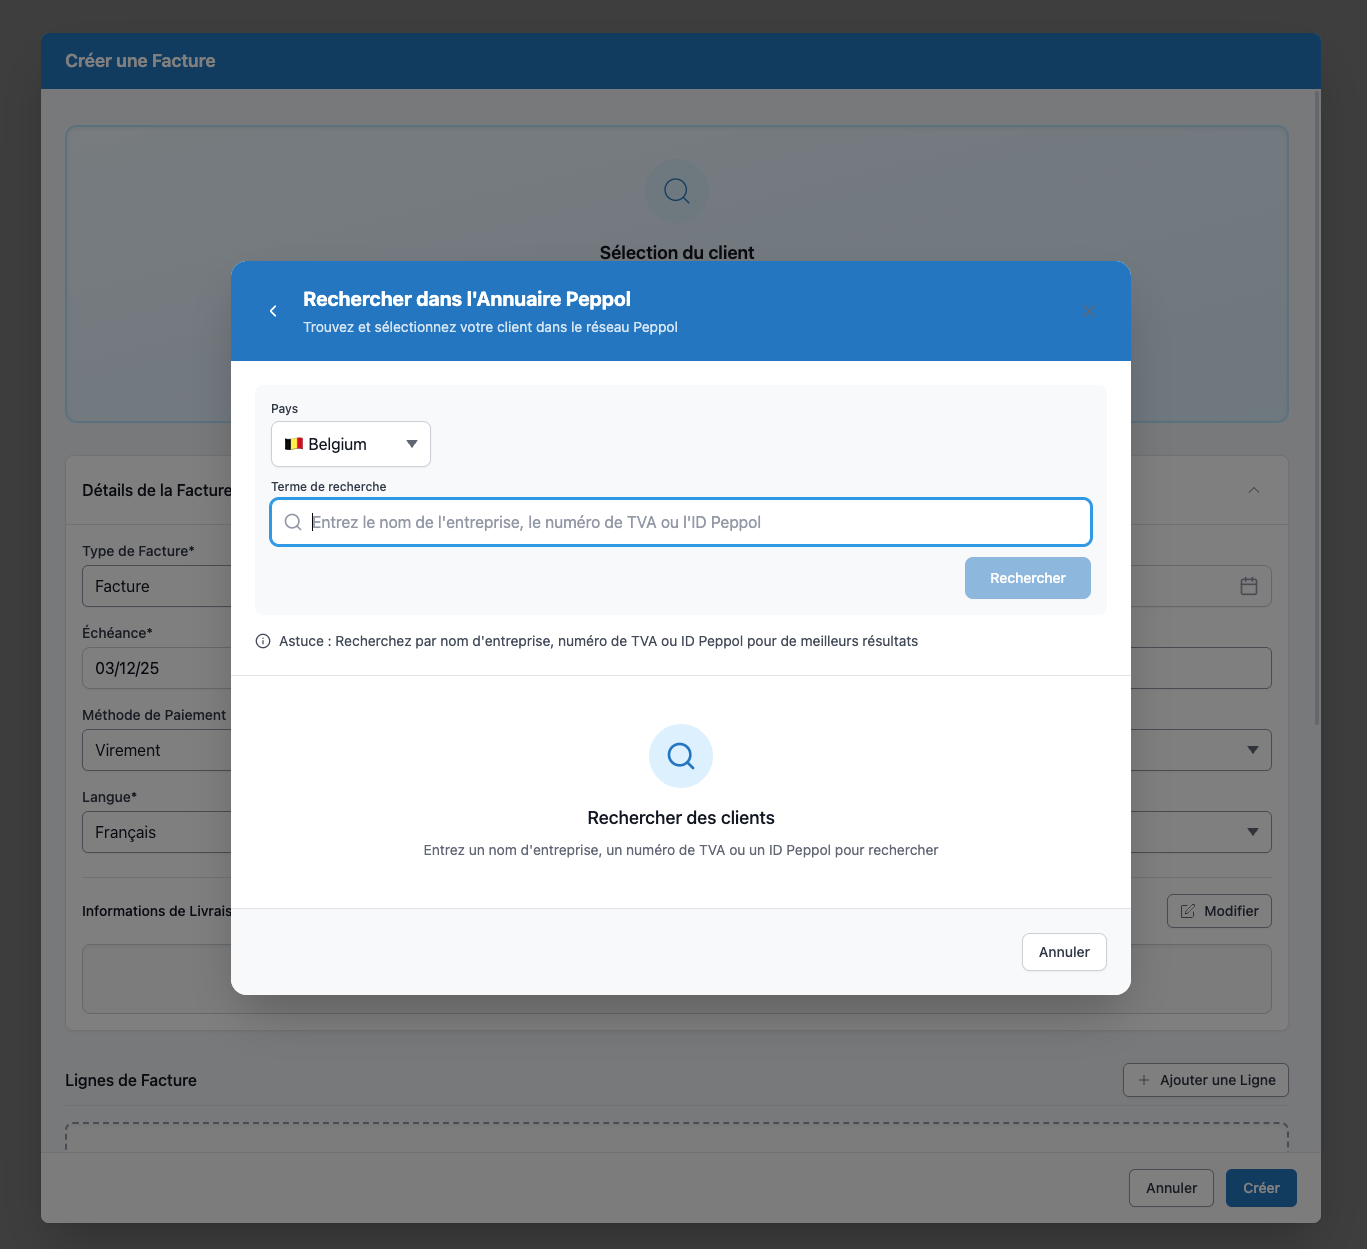Click the Belgium flag in the country selector
The height and width of the screenshot is (1249, 1367).
pos(294,444)
